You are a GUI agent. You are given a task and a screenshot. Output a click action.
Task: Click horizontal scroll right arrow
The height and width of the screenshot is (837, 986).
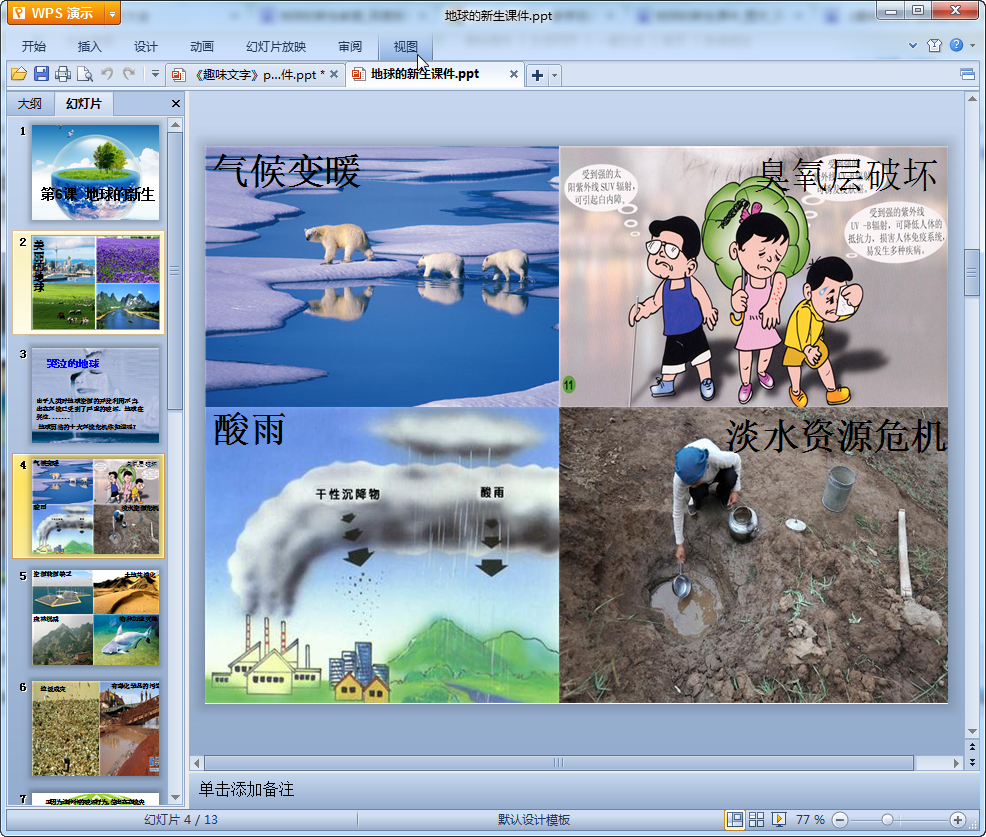pos(956,763)
